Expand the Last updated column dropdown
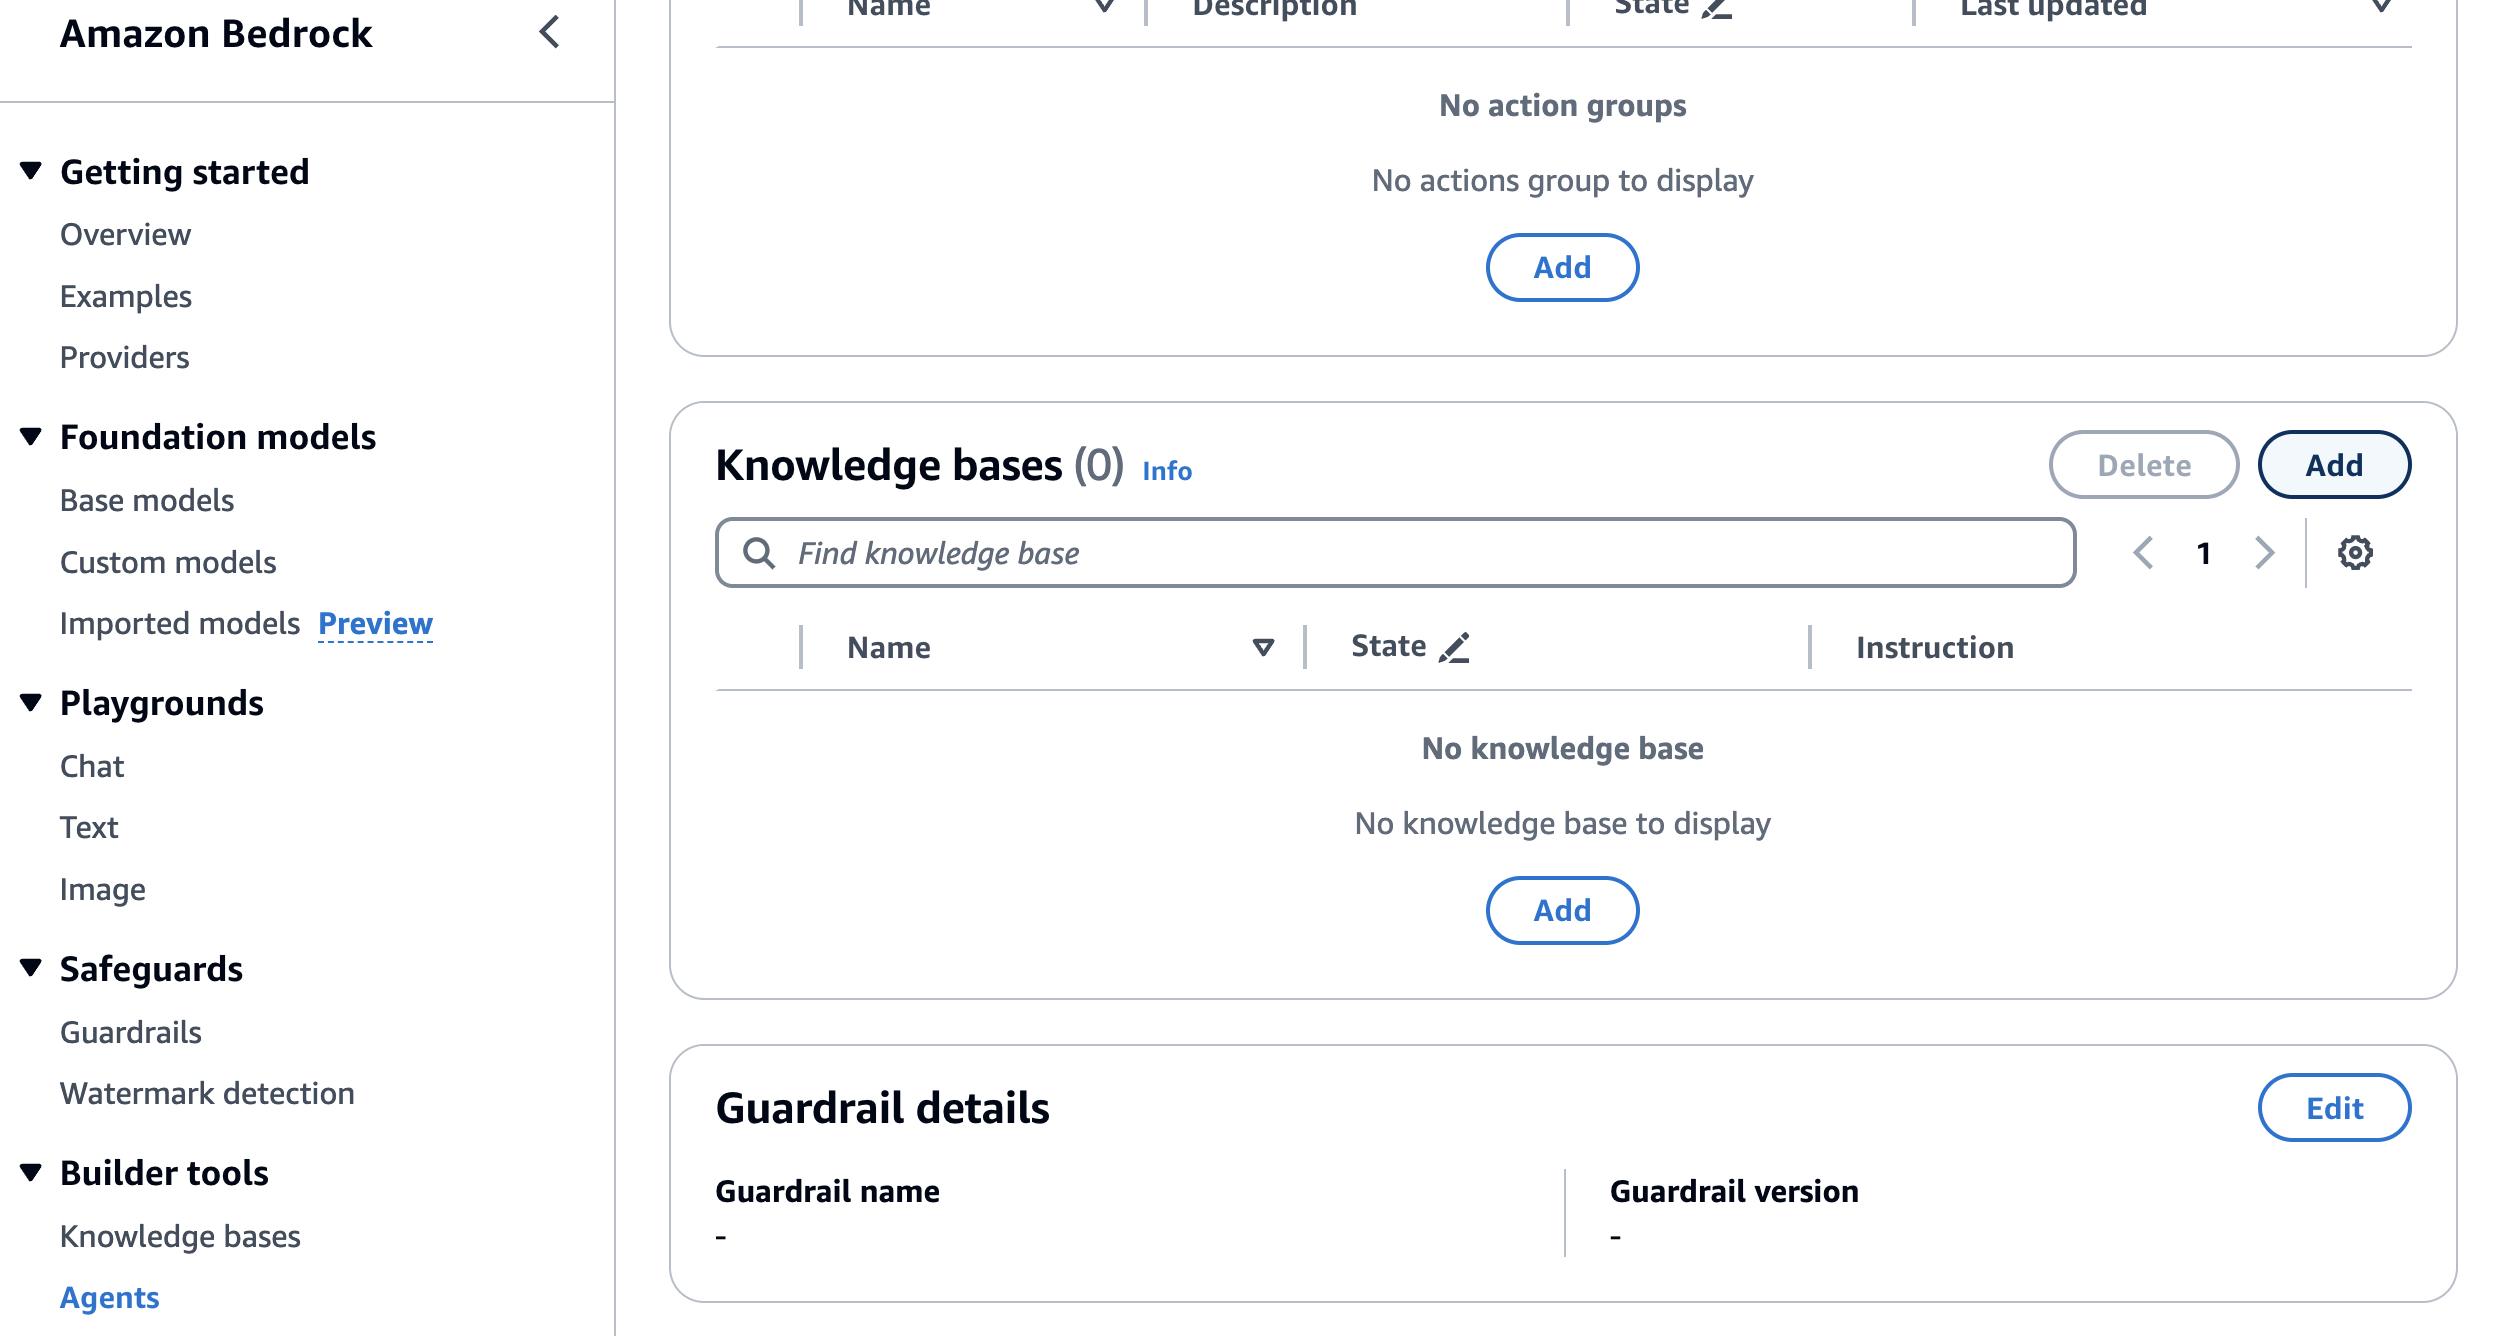The image size is (2510, 1336). tap(2384, 8)
